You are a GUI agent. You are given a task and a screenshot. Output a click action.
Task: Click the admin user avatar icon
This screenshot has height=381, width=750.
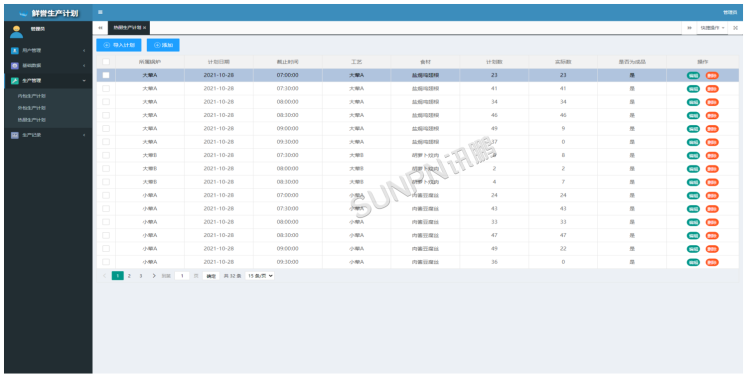(x=16, y=32)
